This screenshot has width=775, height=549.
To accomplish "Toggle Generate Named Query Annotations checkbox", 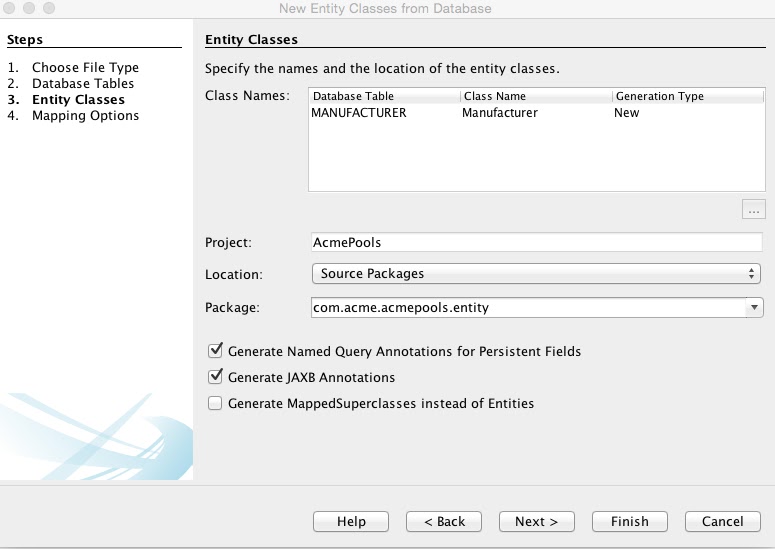I will [x=214, y=352].
